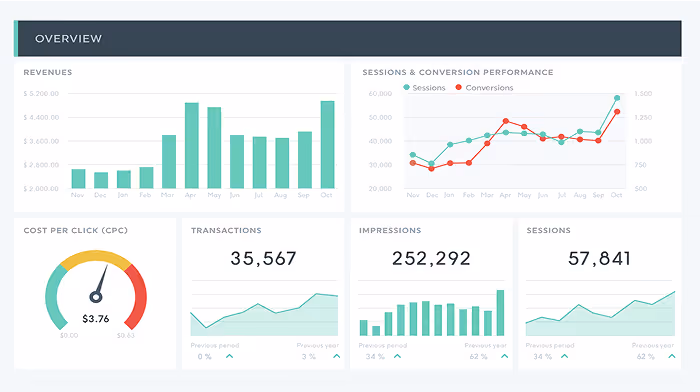The width and height of the screenshot is (700, 392).
Task: Toggle the Sessions series legend label
Action: 429,88
